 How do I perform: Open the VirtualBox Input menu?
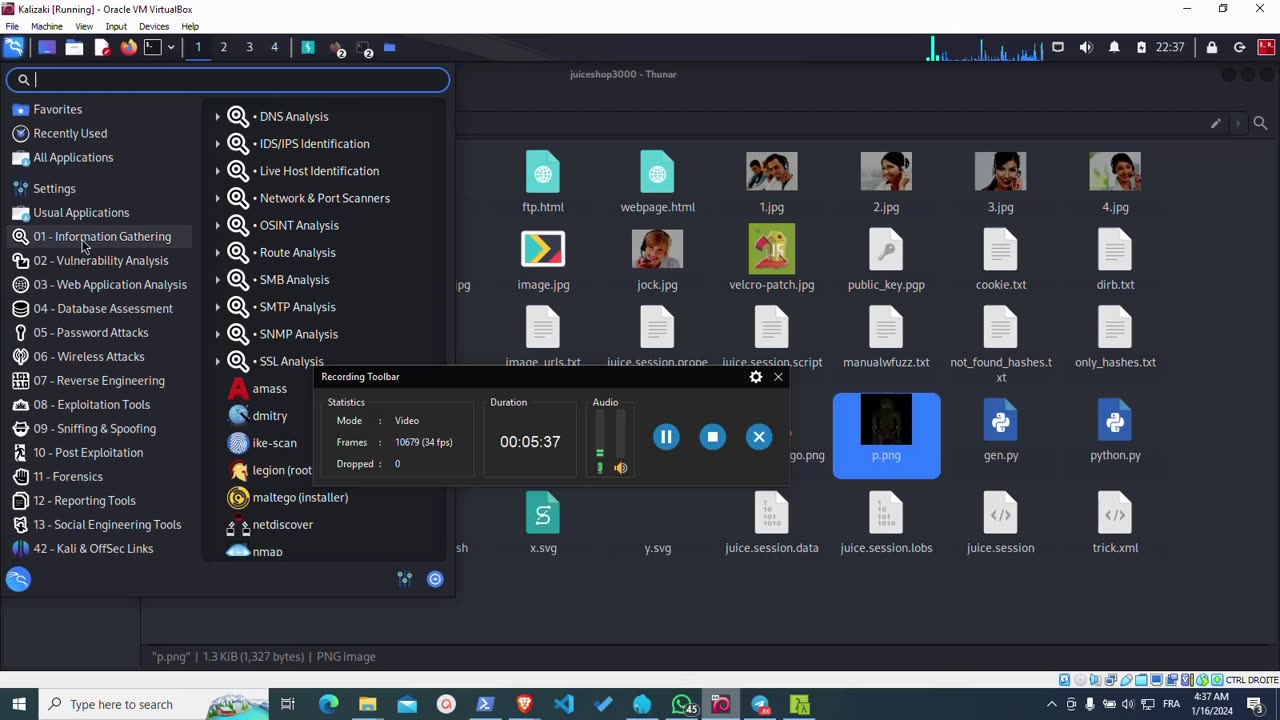tap(116, 26)
